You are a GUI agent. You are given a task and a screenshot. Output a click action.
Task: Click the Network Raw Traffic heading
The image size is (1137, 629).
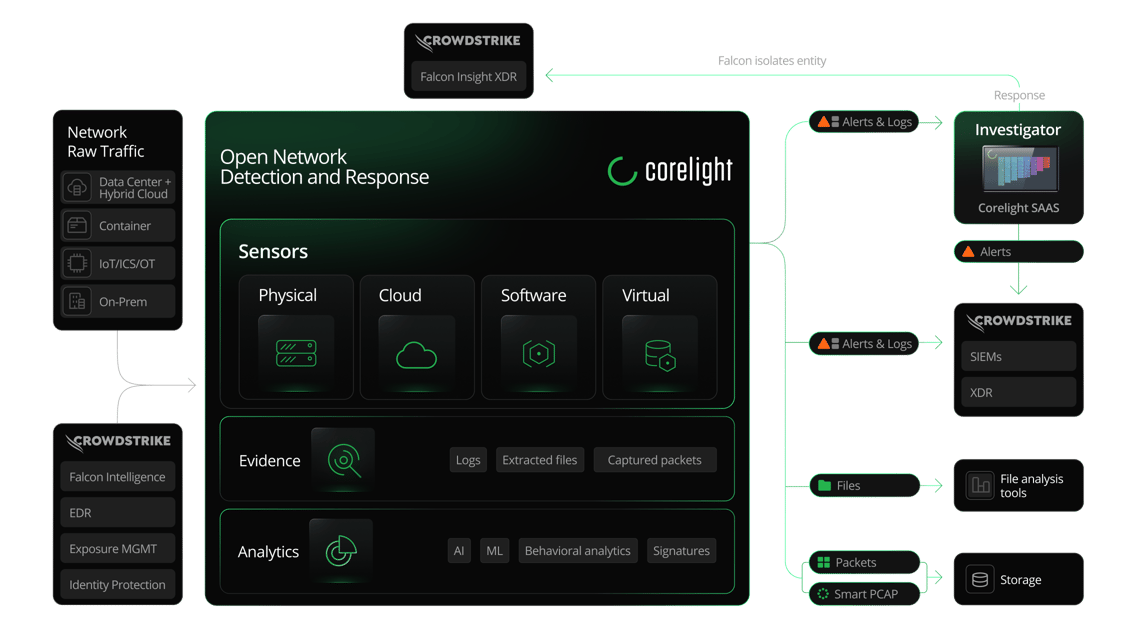106,141
